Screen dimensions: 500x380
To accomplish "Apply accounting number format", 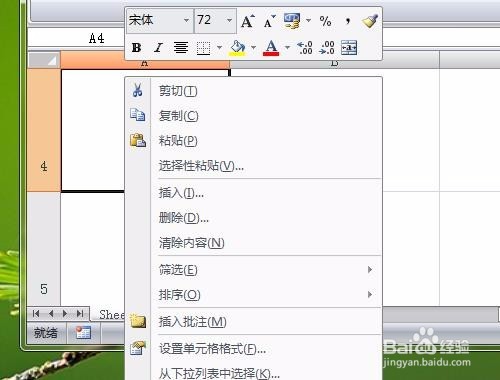I will [292, 21].
